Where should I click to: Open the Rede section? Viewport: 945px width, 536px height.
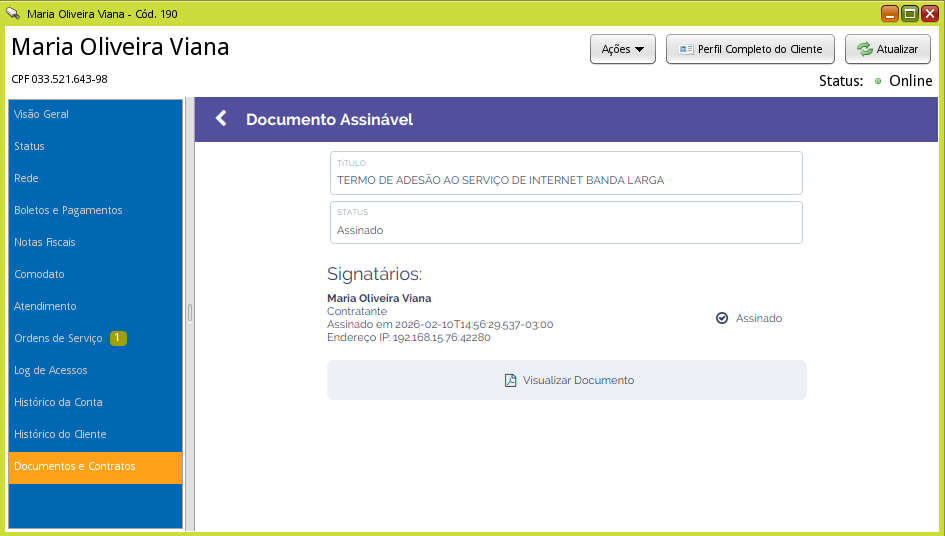95,178
